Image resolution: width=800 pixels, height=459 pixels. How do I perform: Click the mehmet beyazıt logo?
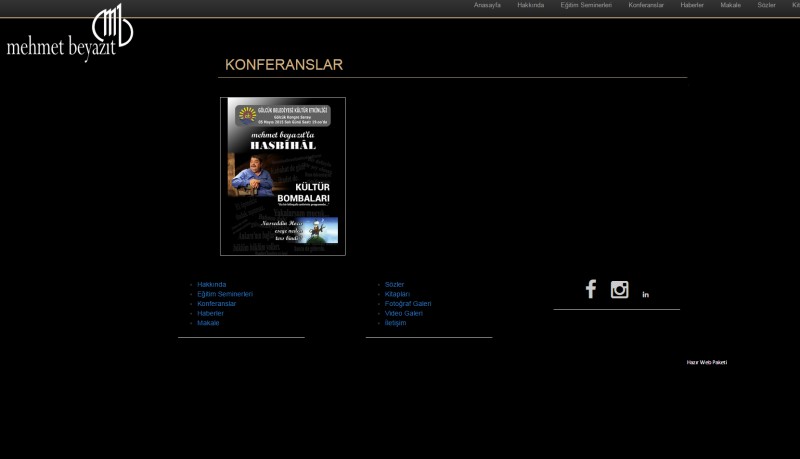click(70, 33)
